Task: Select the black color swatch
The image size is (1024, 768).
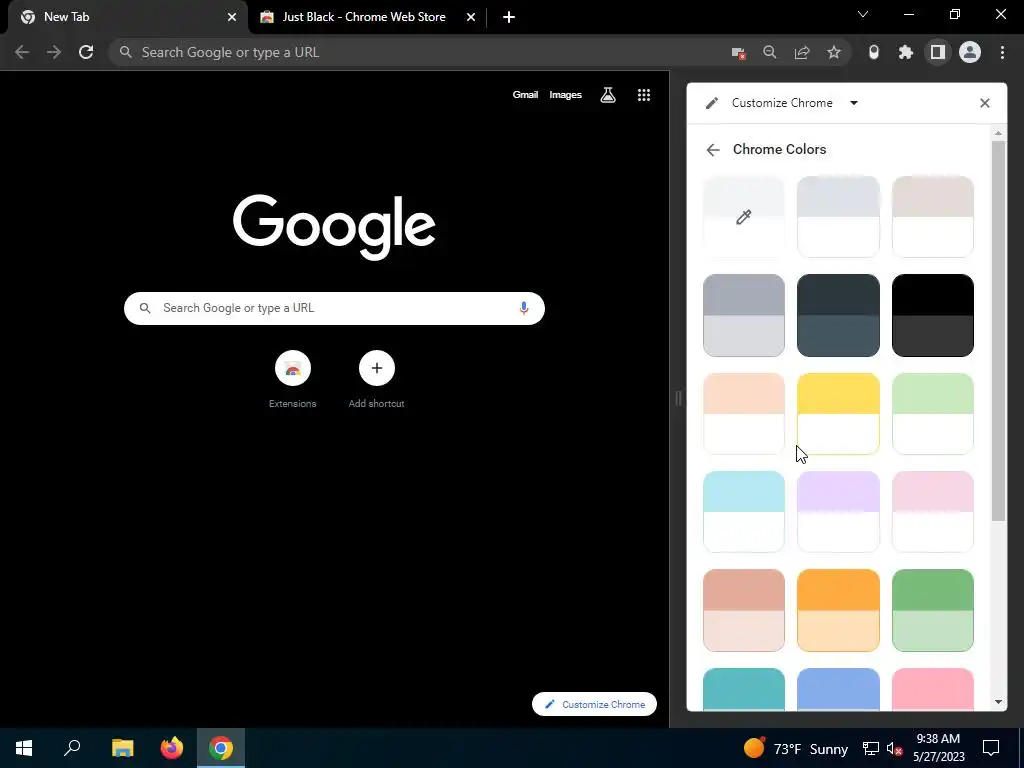Action: click(933, 315)
